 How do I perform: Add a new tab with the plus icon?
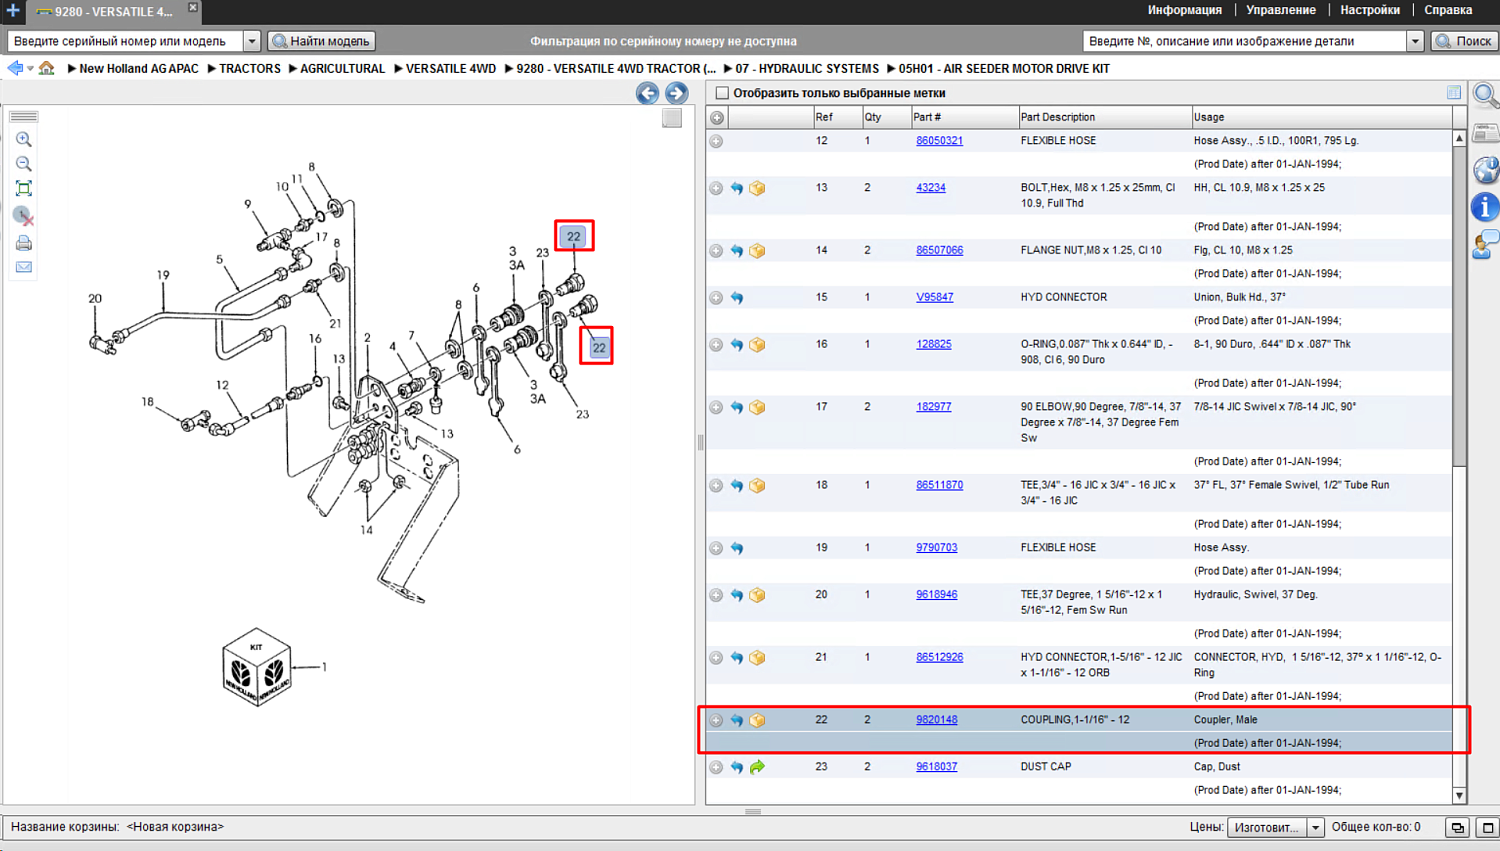[x=13, y=10]
